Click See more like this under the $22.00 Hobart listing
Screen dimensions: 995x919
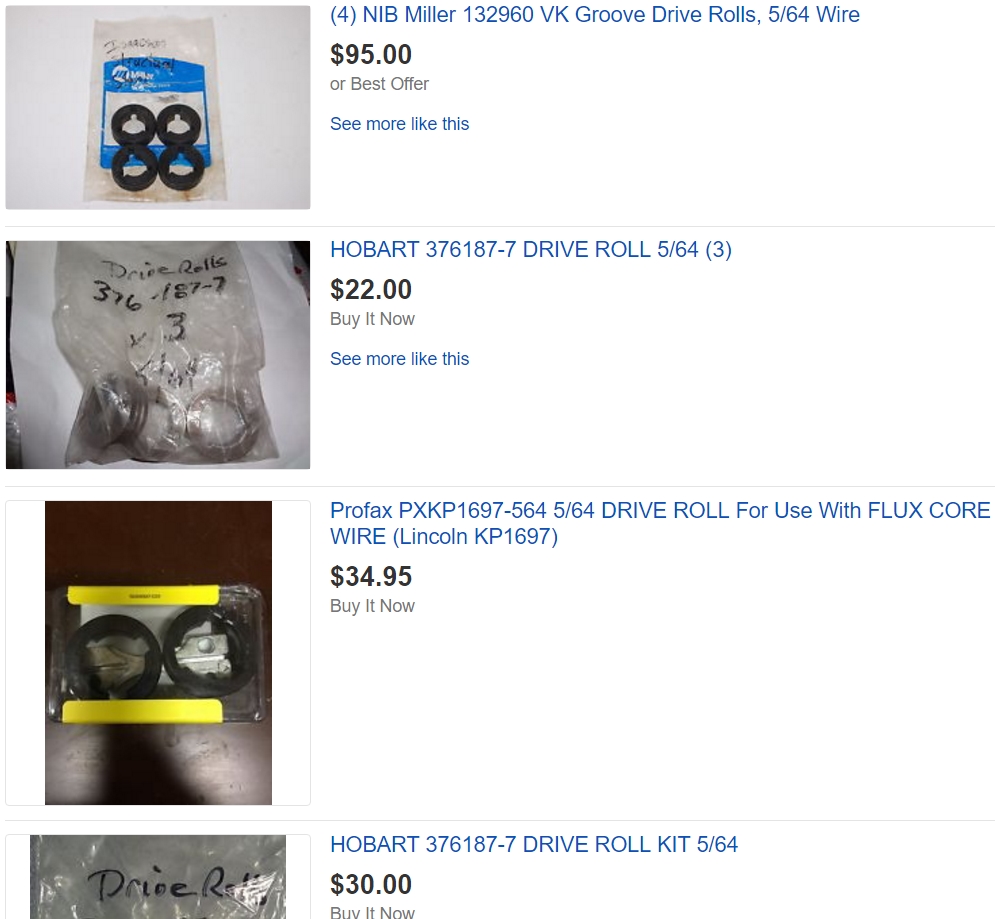pos(399,359)
